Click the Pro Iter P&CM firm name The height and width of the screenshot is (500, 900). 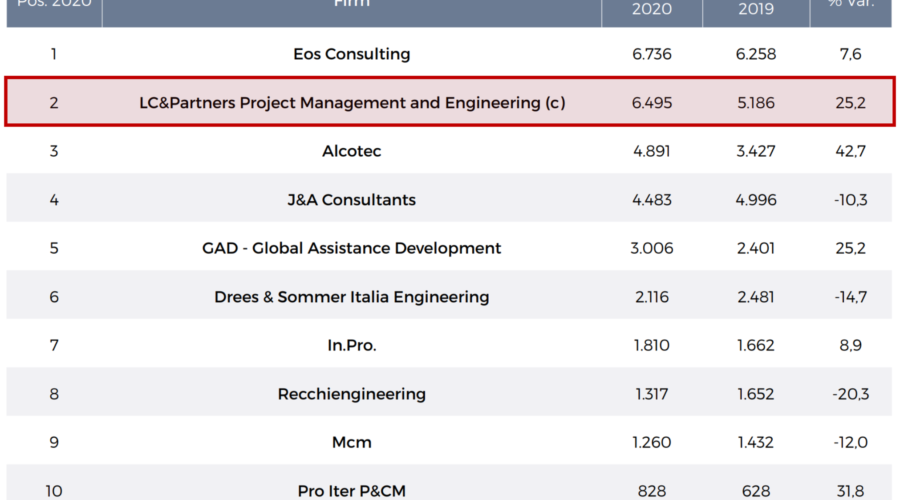pos(352,491)
